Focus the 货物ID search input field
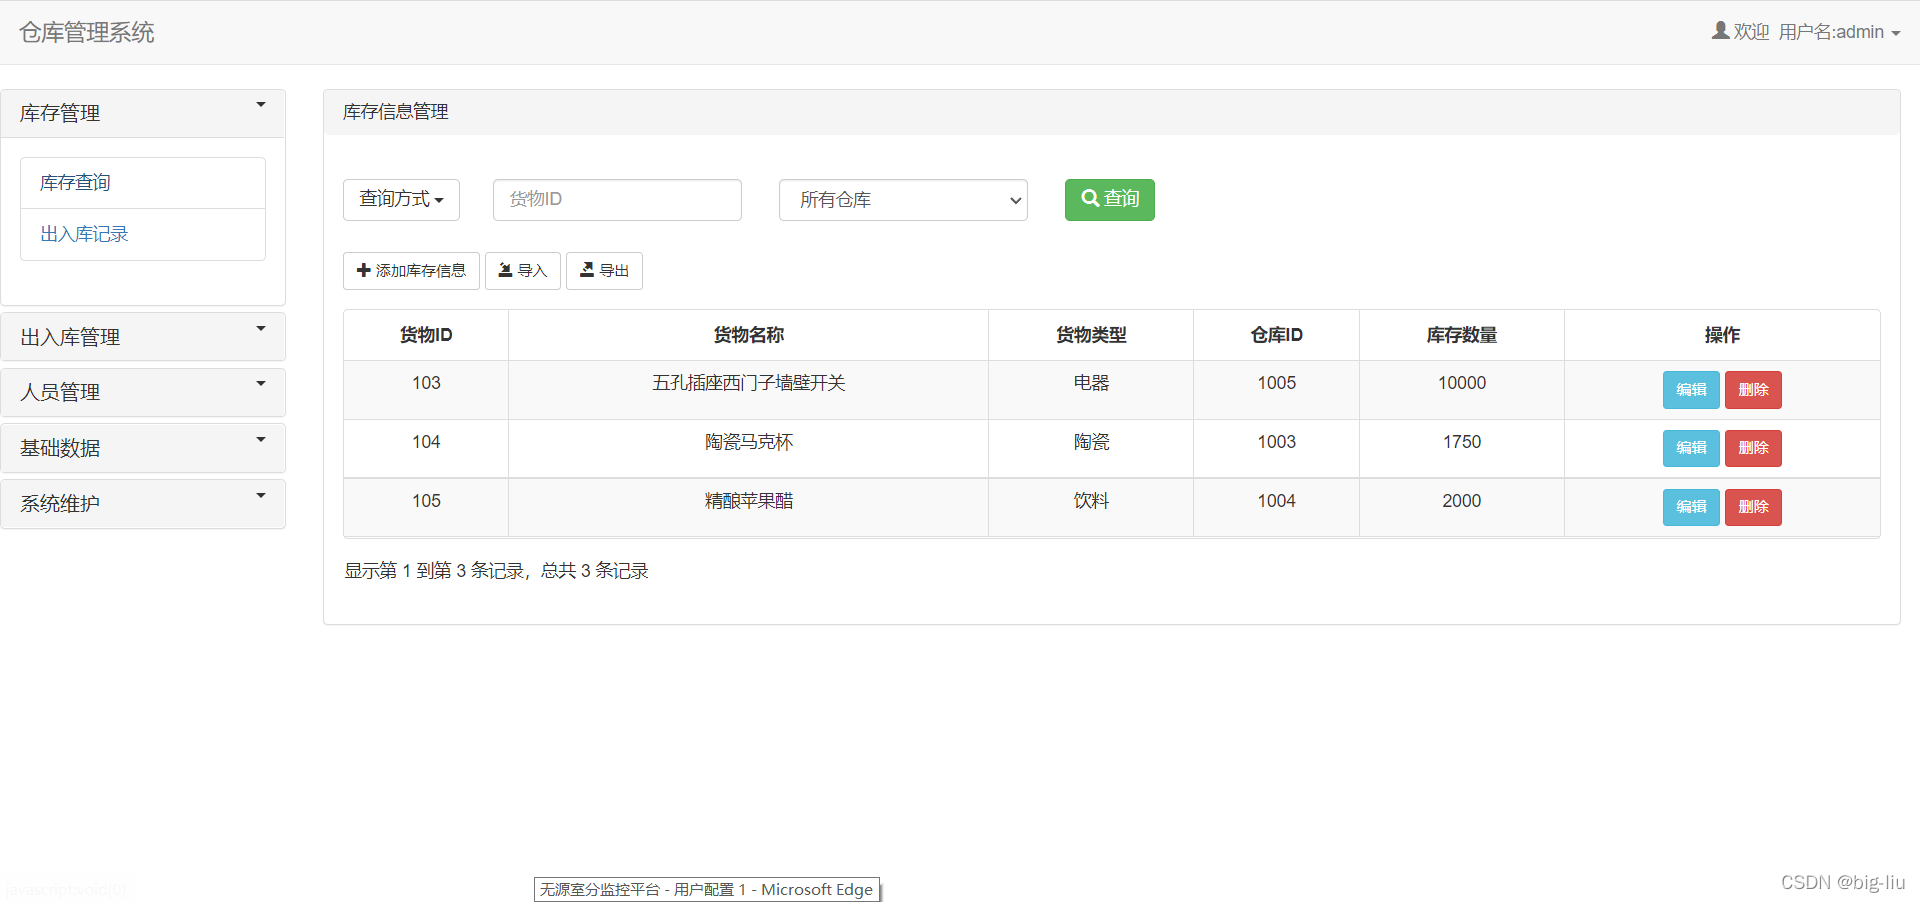Image resolution: width=1920 pixels, height=902 pixels. point(617,199)
